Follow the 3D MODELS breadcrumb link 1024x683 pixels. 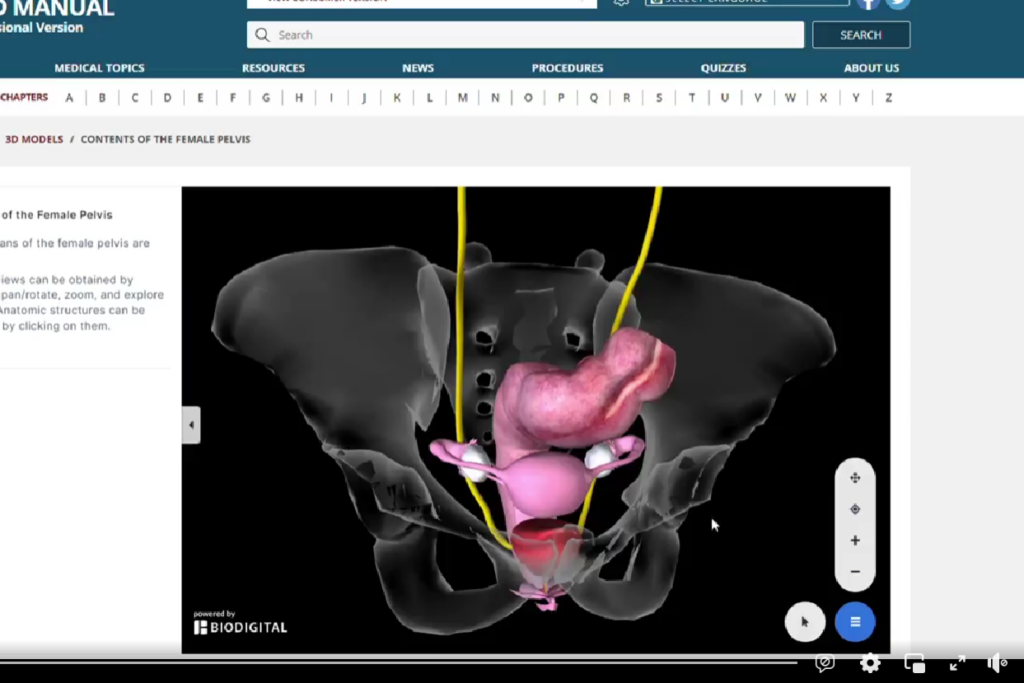34,139
